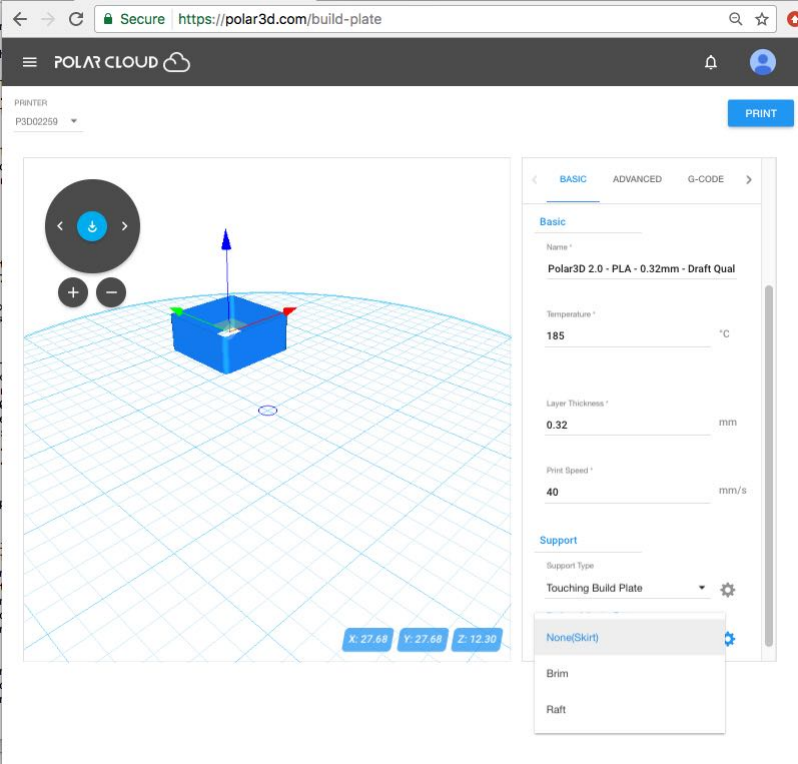Choose Brim option

[630, 673]
